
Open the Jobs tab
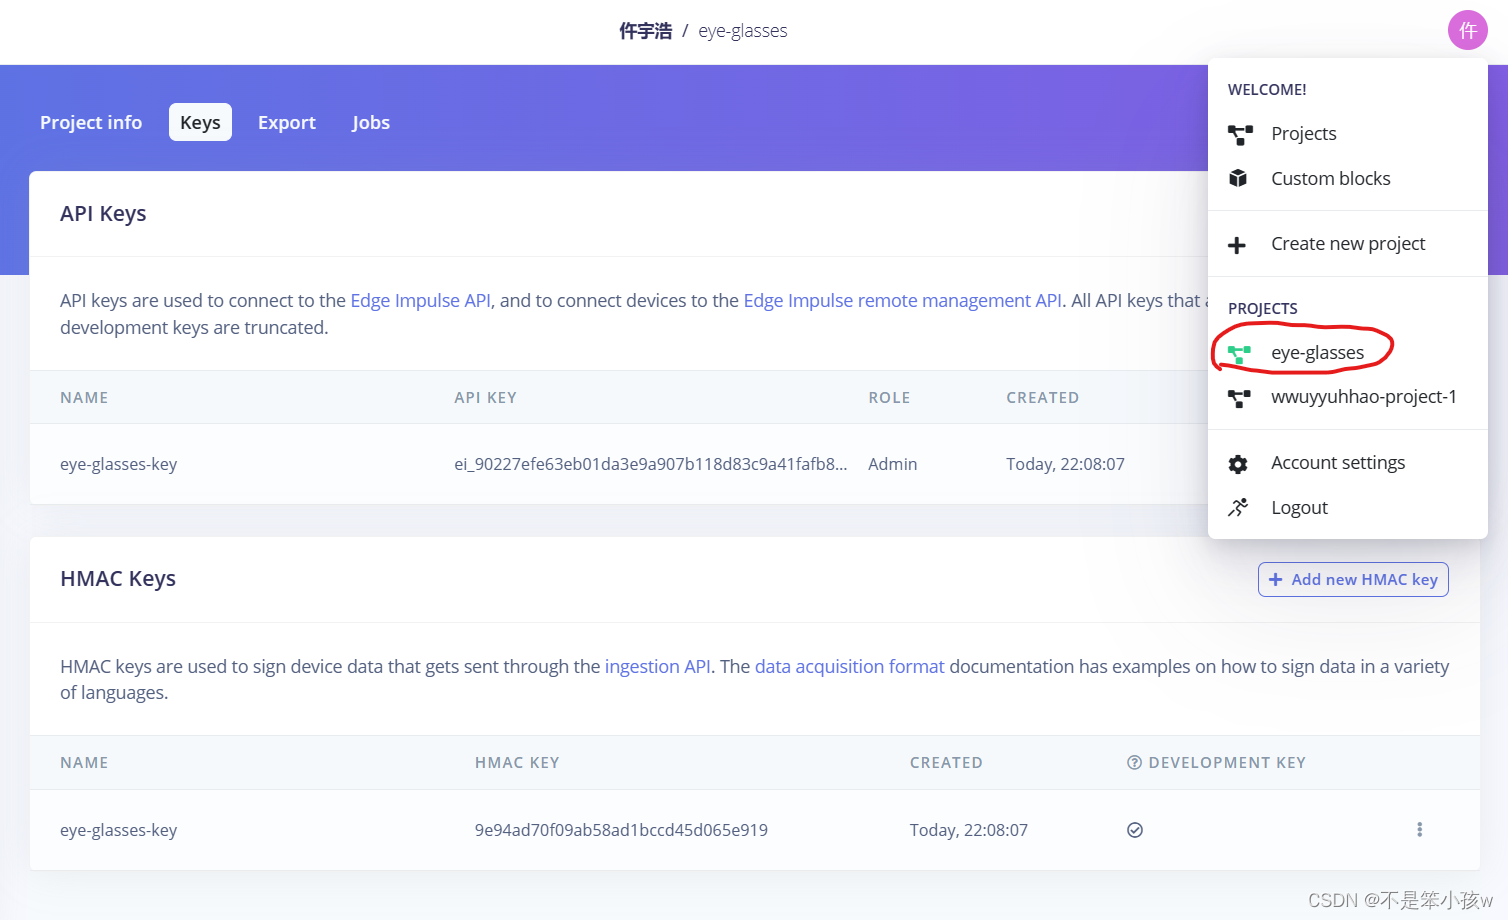pyautogui.click(x=370, y=122)
